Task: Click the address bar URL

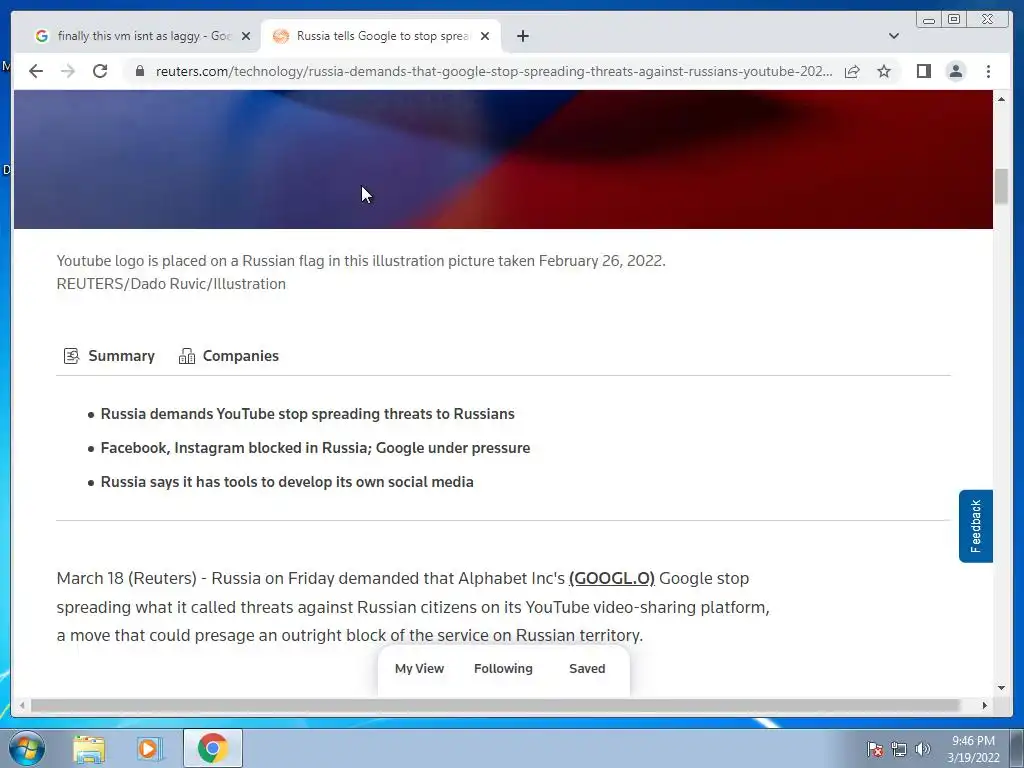Action: click(x=494, y=71)
